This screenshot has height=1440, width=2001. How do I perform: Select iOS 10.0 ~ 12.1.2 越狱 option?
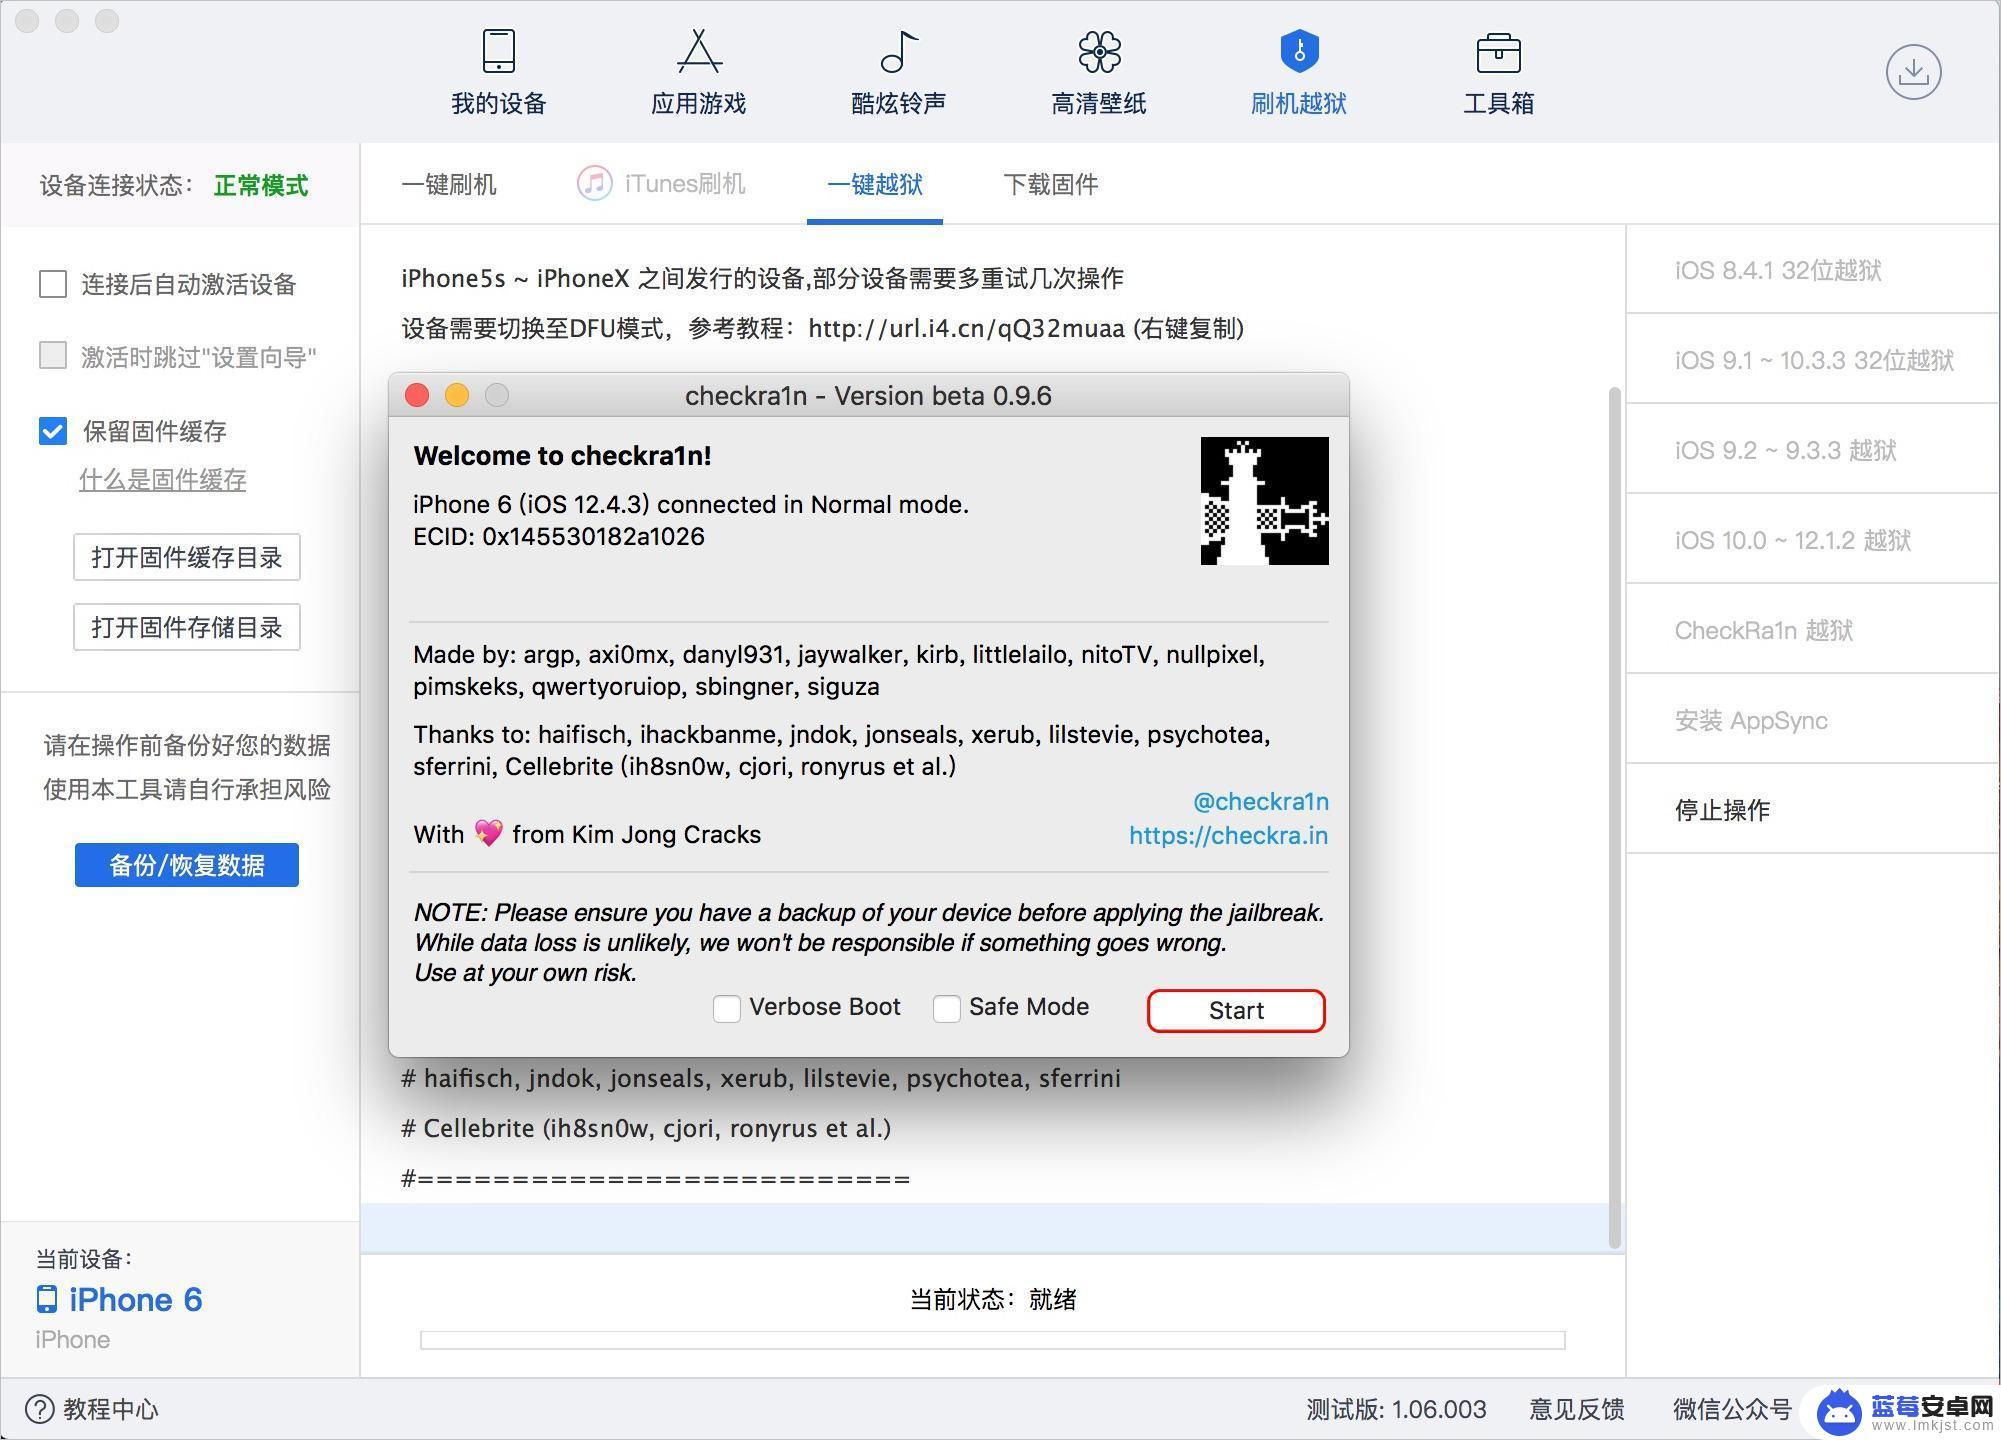click(1813, 540)
